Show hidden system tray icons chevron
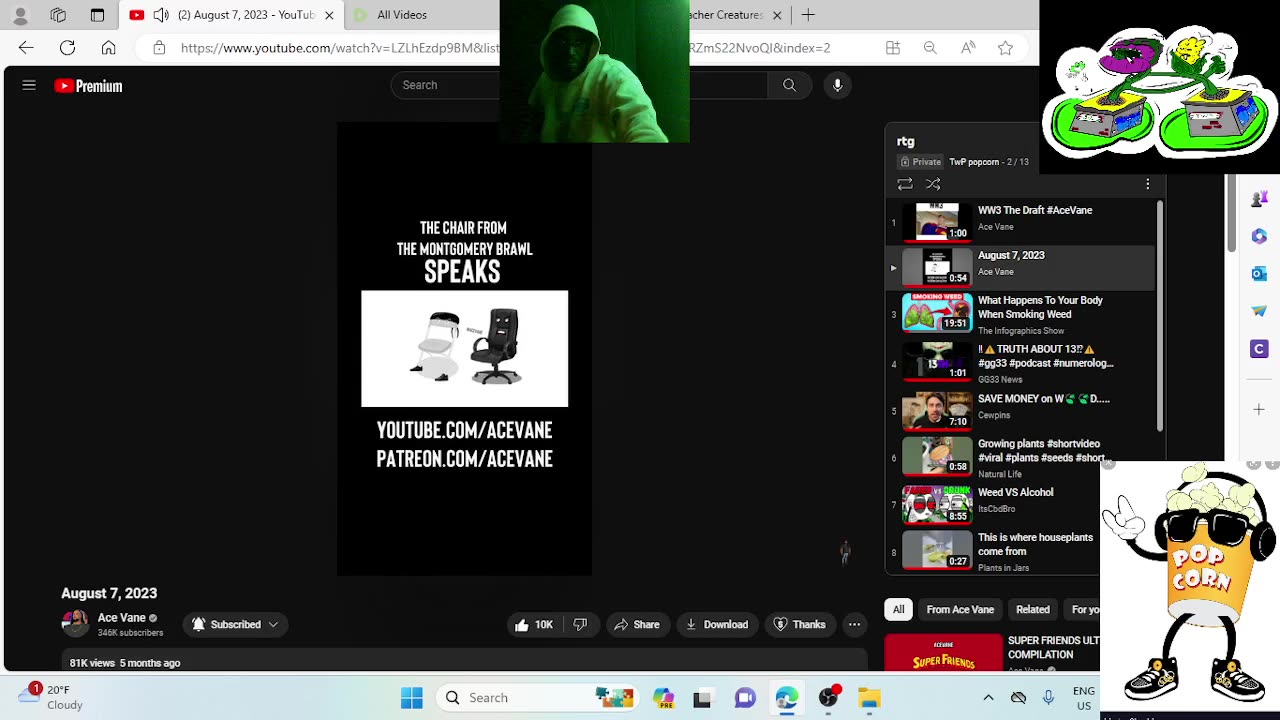 [988, 698]
